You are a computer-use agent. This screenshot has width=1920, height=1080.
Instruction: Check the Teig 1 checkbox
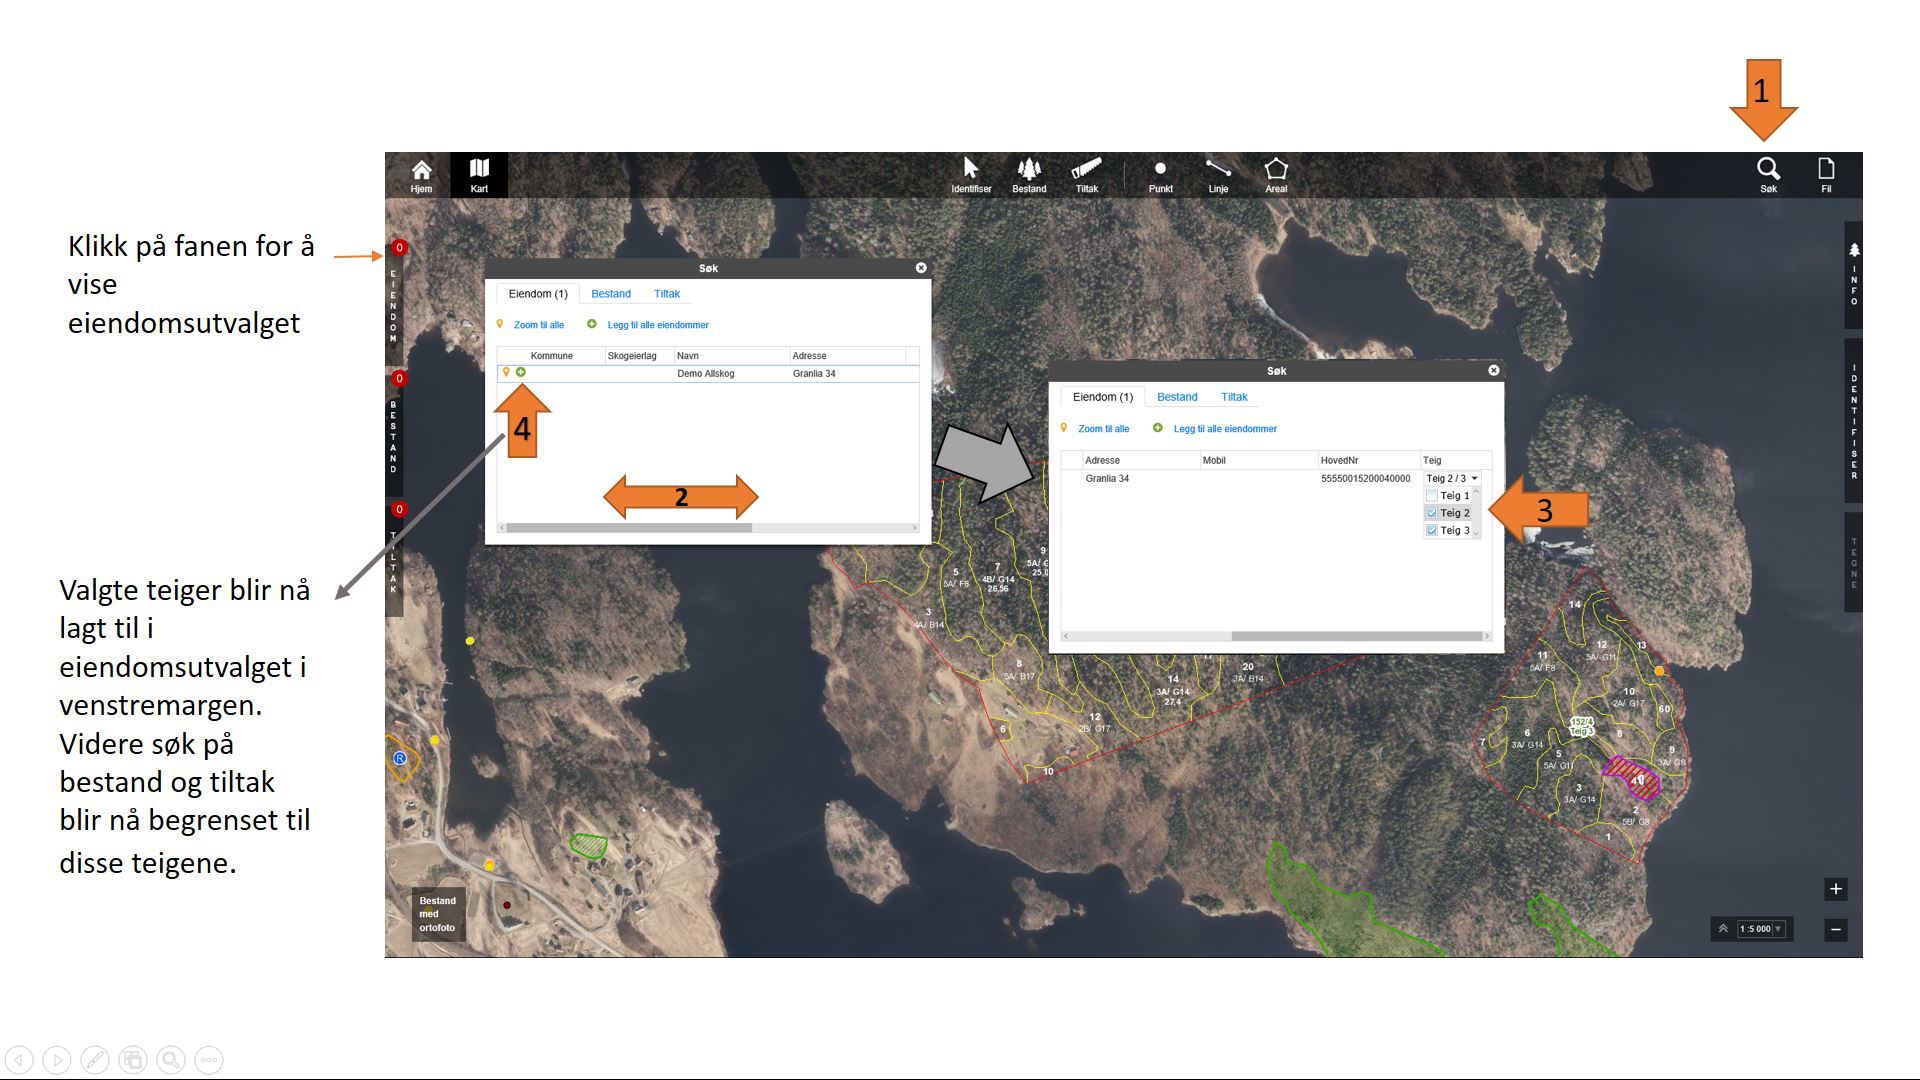pos(1432,496)
